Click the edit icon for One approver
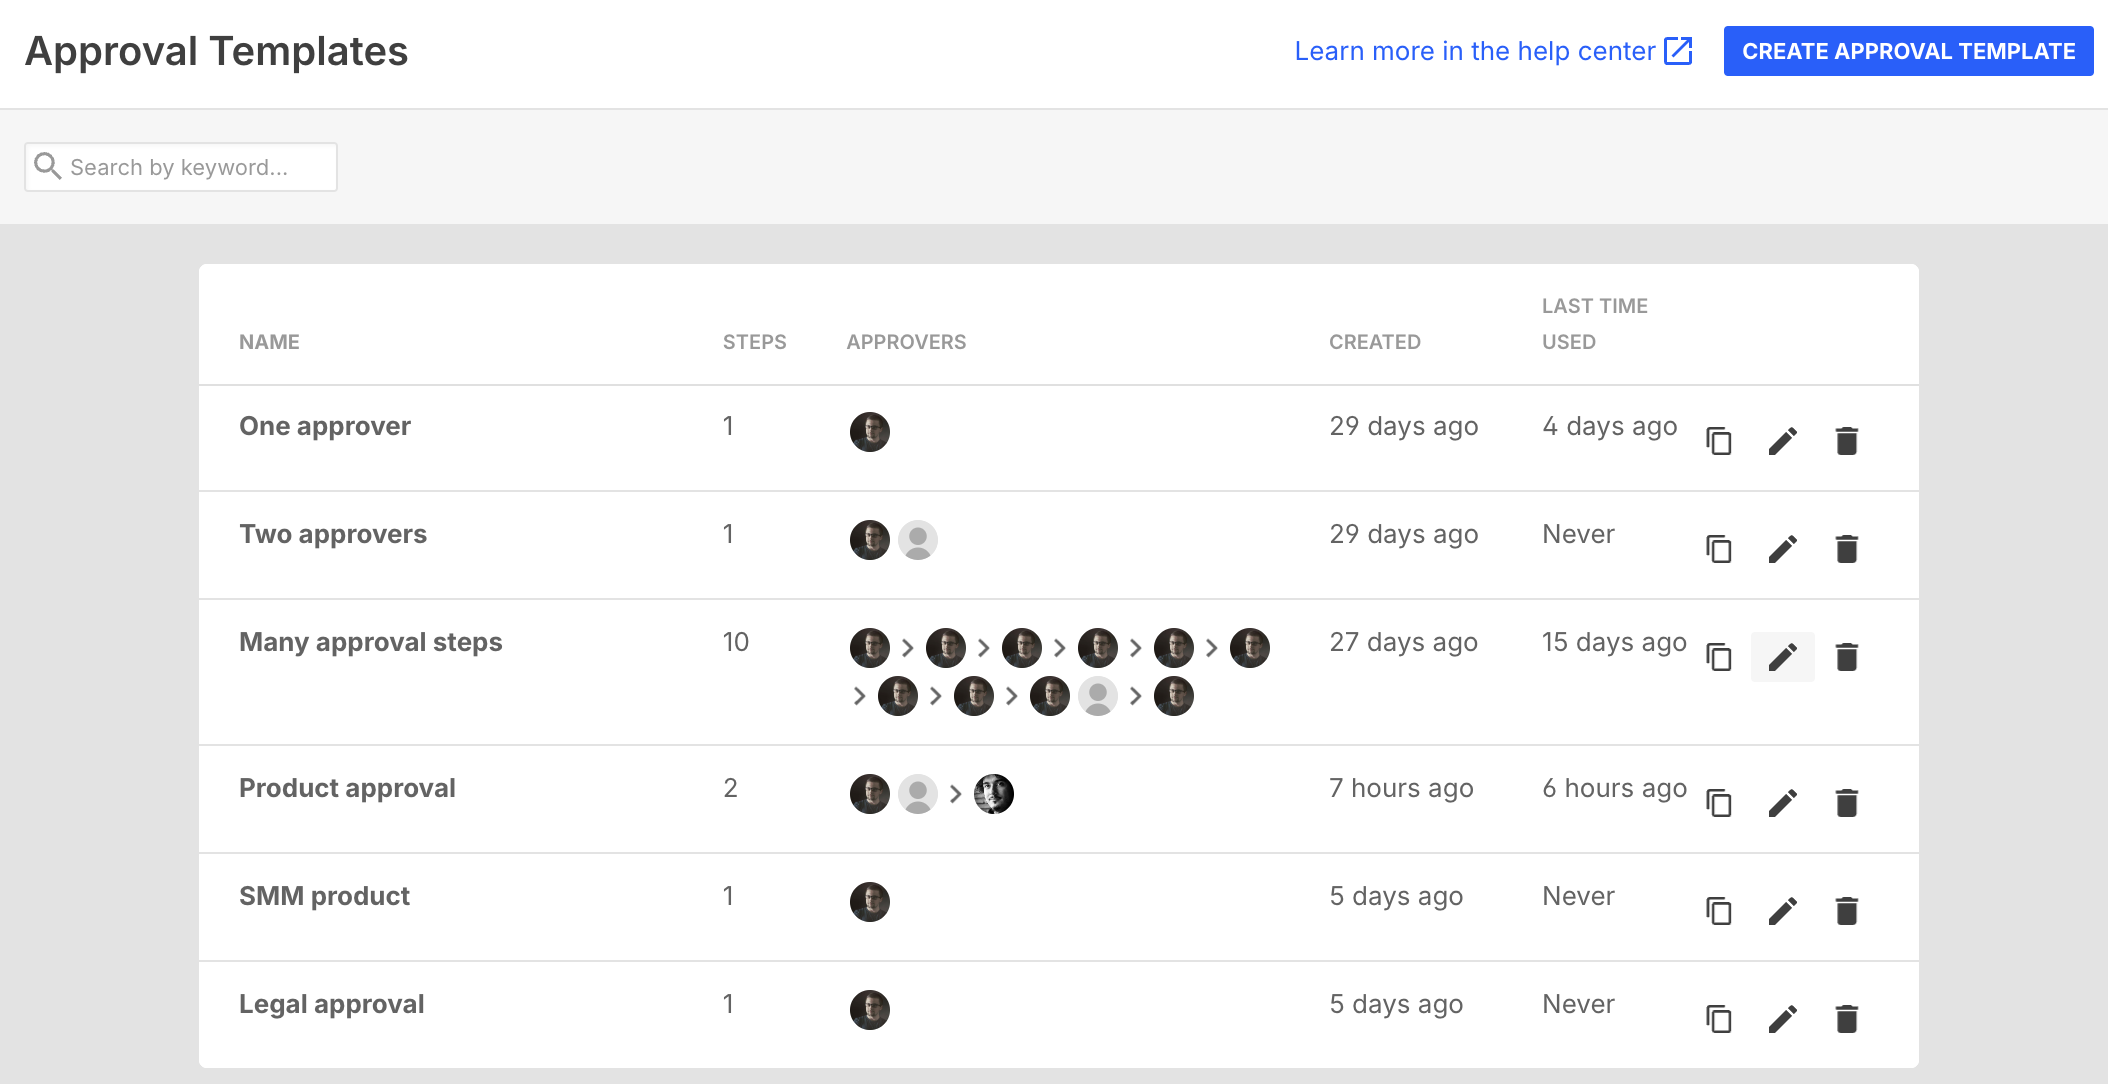Screen dimensions: 2108x1084 click(x=1783, y=440)
